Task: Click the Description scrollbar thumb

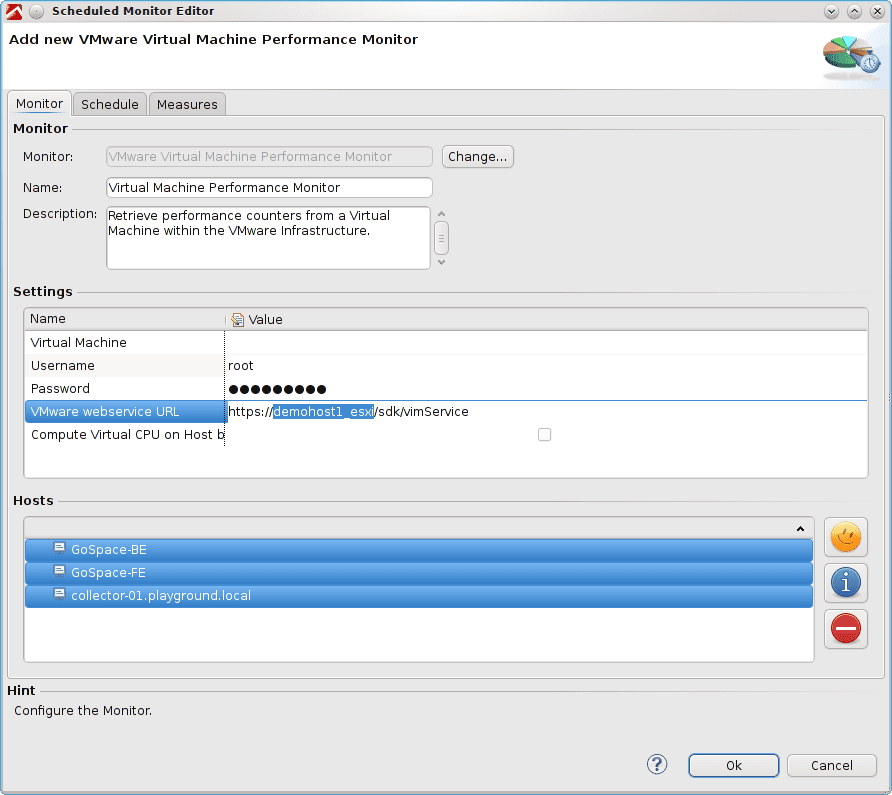Action: click(x=441, y=238)
